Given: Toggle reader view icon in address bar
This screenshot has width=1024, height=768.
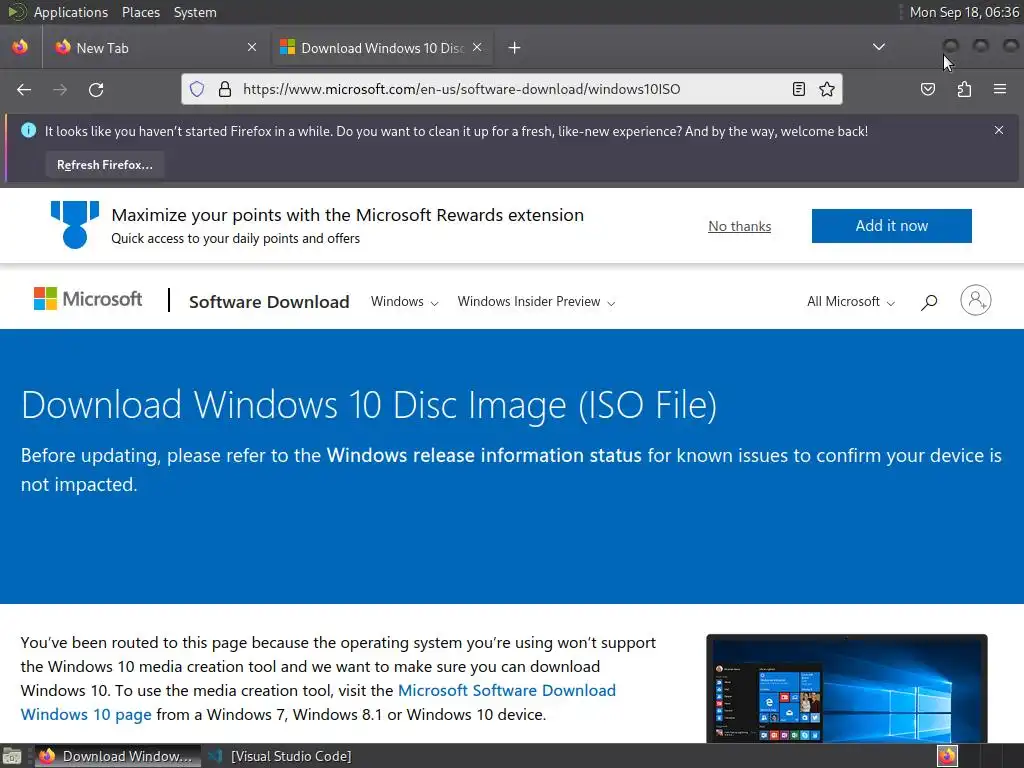Looking at the screenshot, I should [x=798, y=89].
